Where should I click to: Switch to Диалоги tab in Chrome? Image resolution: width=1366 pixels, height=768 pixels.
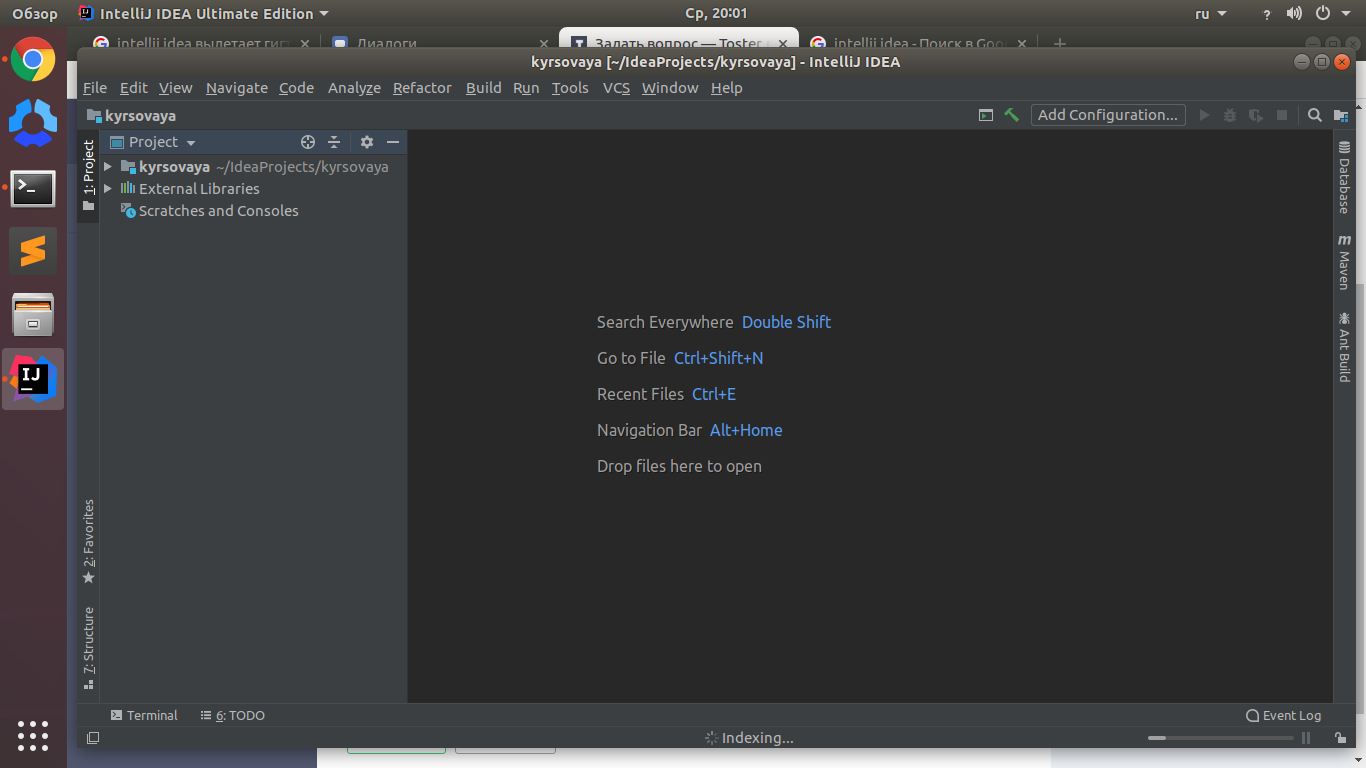(x=438, y=43)
